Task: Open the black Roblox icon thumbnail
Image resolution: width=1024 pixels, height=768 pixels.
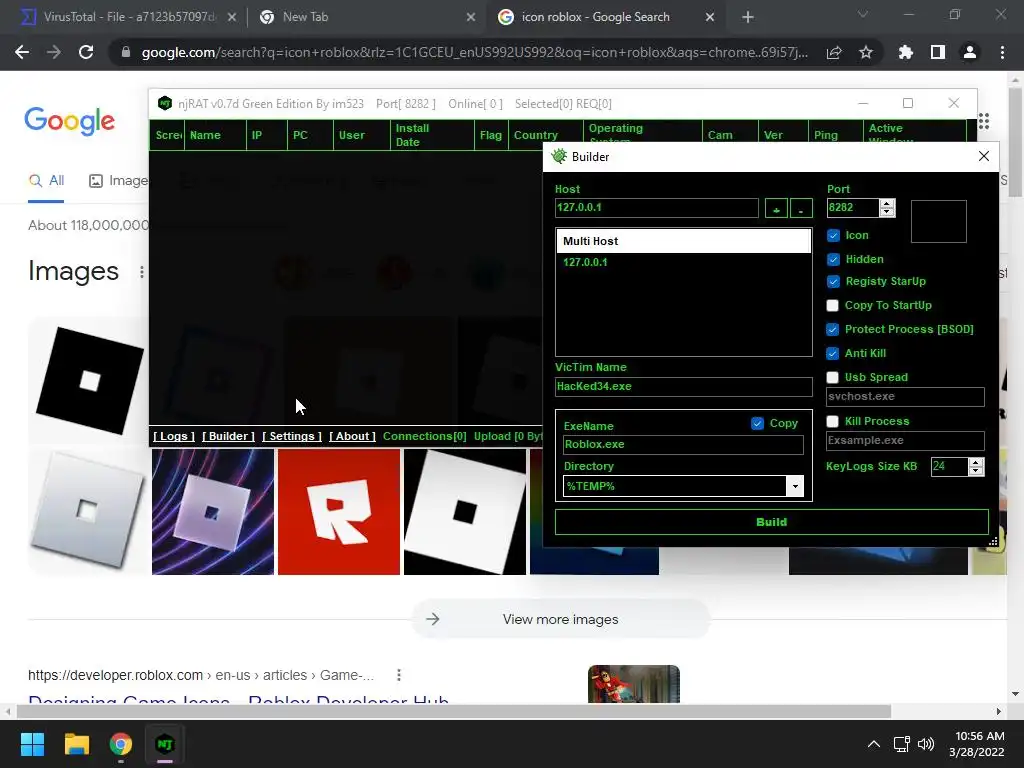Action: point(89,381)
